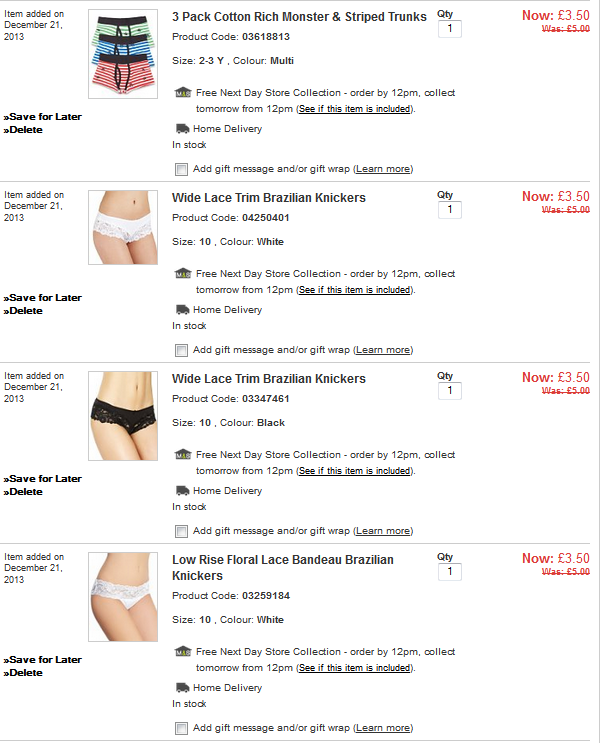Open Learn more link under Striped Trunks
605x743 pixels.
coord(383,169)
